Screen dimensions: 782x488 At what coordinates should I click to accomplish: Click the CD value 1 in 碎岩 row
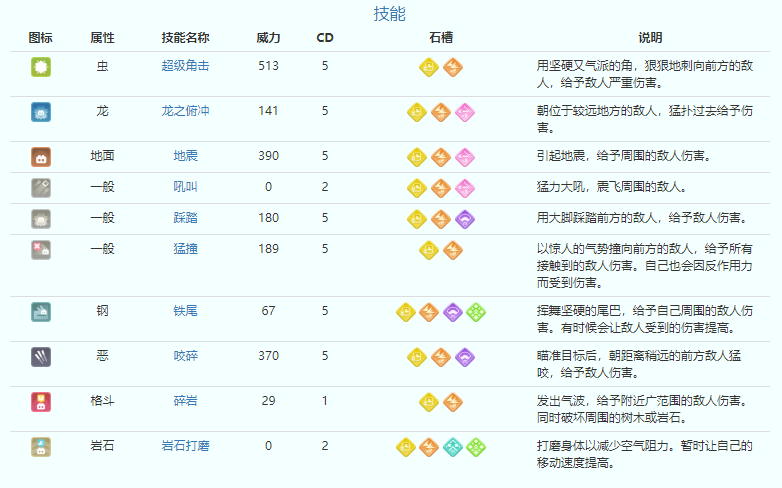[325, 401]
